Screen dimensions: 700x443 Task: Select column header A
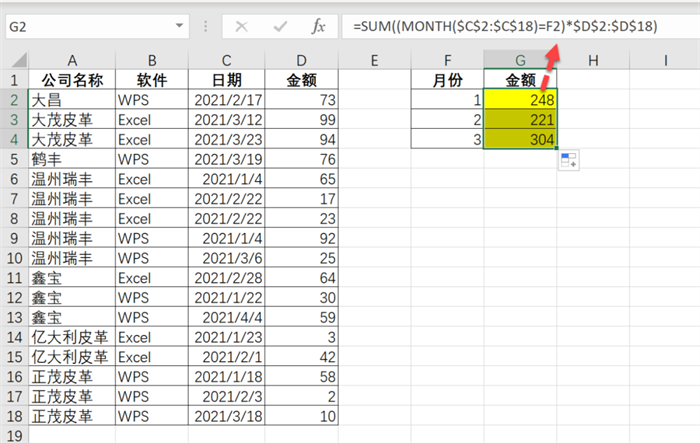pyautogui.click(x=72, y=60)
